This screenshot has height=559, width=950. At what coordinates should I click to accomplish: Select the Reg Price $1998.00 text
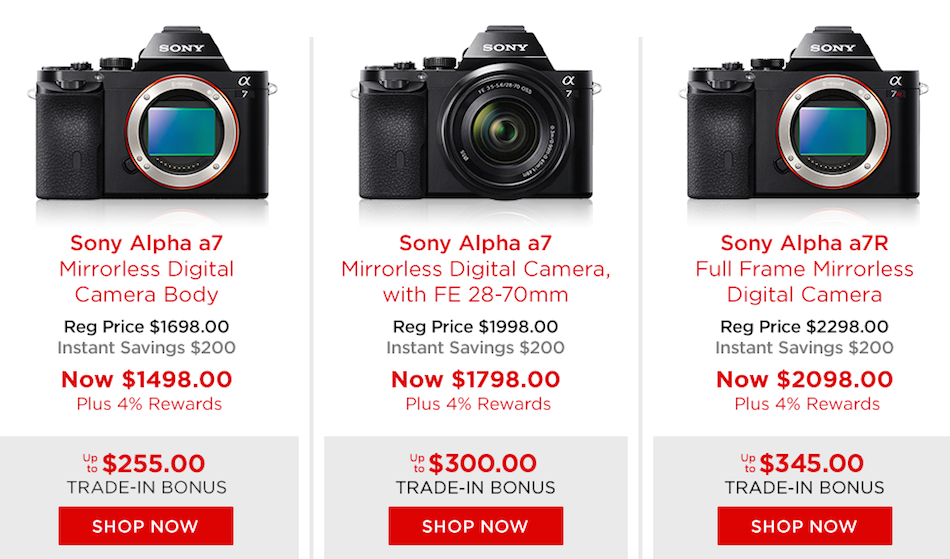pyautogui.click(x=475, y=327)
